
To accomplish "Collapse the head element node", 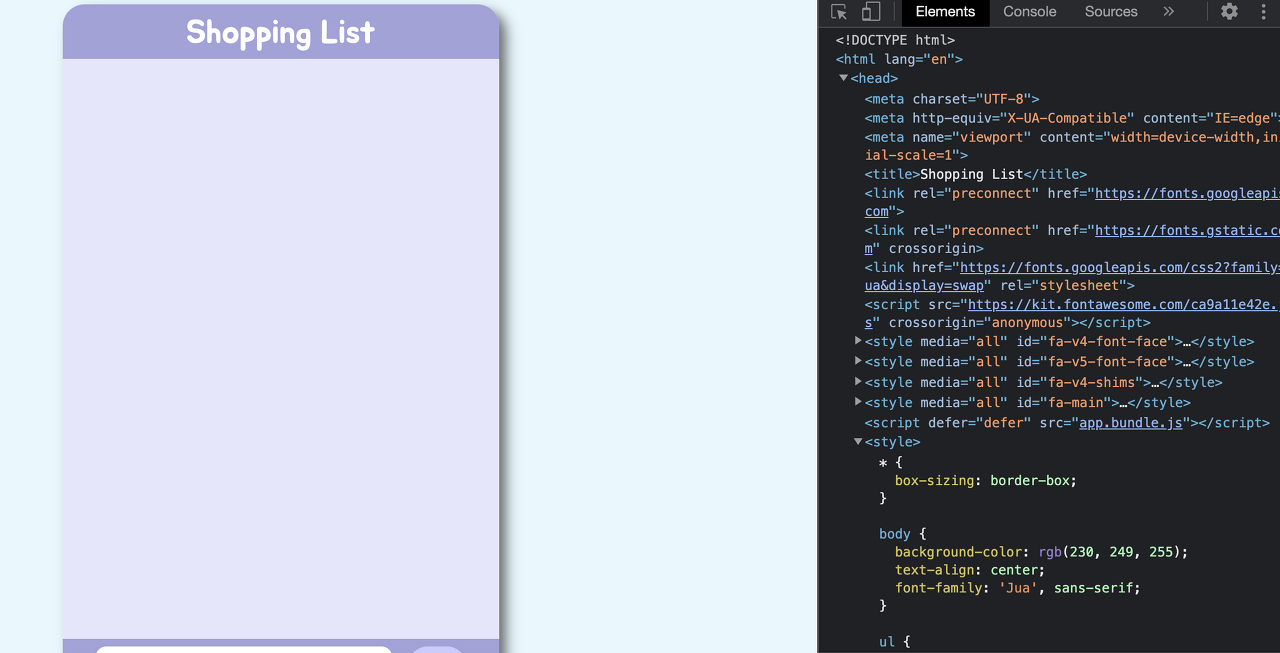I will pyautogui.click(x=843, y=78).
